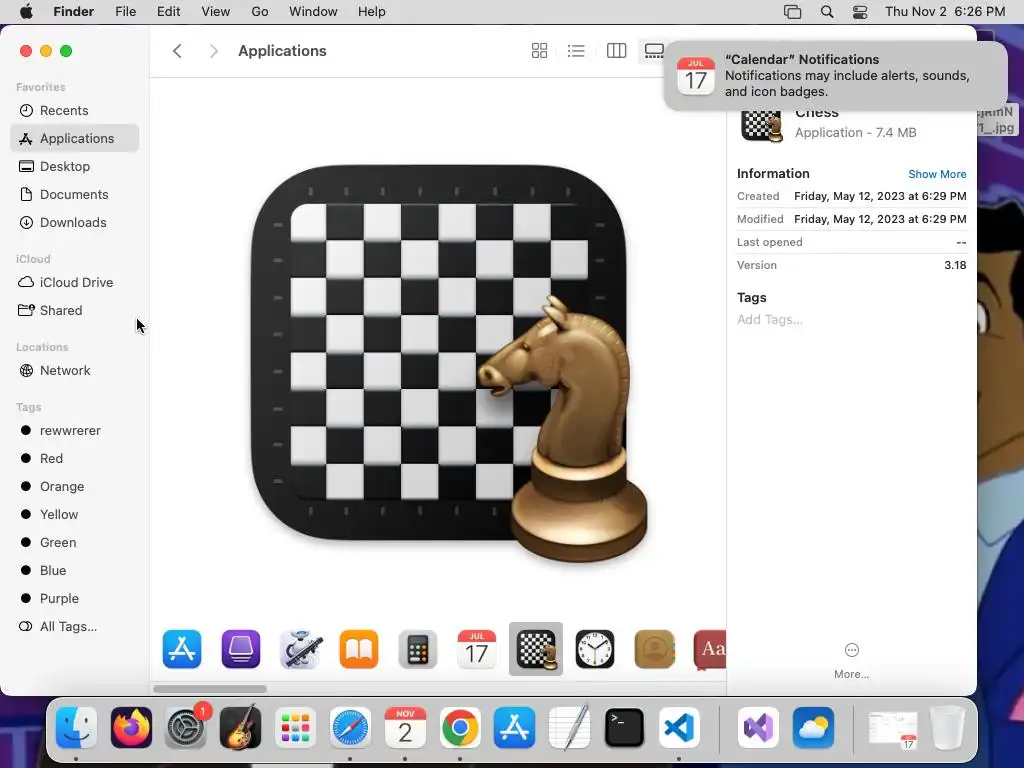Viewport: 1024px width, 768px height.
Task: Select the Green tag in sidebar
Action: click(x=74, y=543)
